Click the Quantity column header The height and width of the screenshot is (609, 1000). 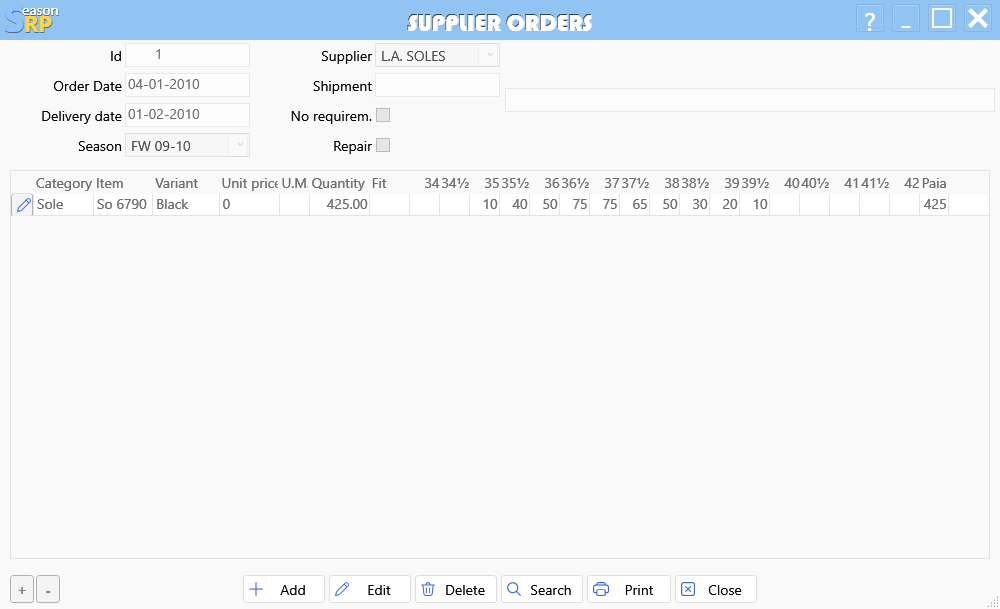[338, 184]
